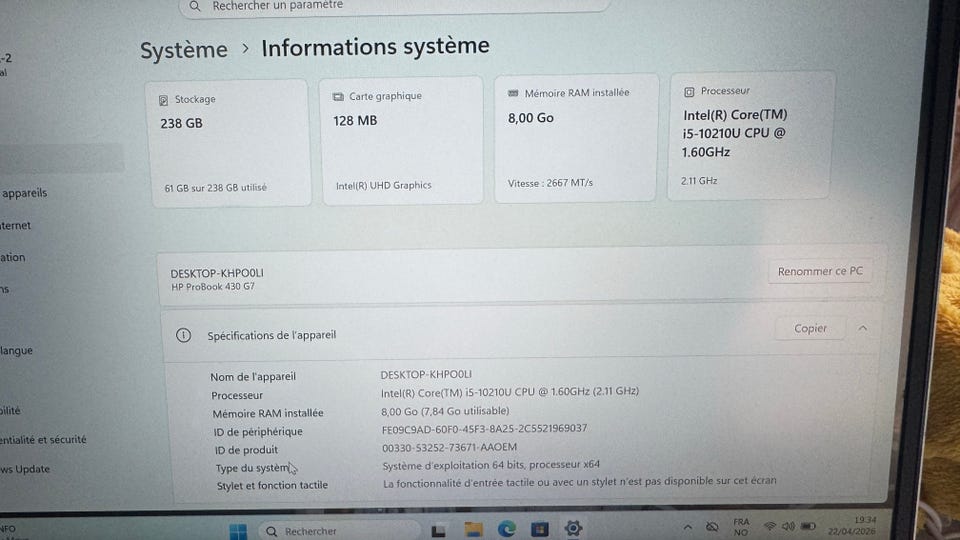
Task: Open Confidentialité et sécurité sidebar item
Action: click(43, 440)
